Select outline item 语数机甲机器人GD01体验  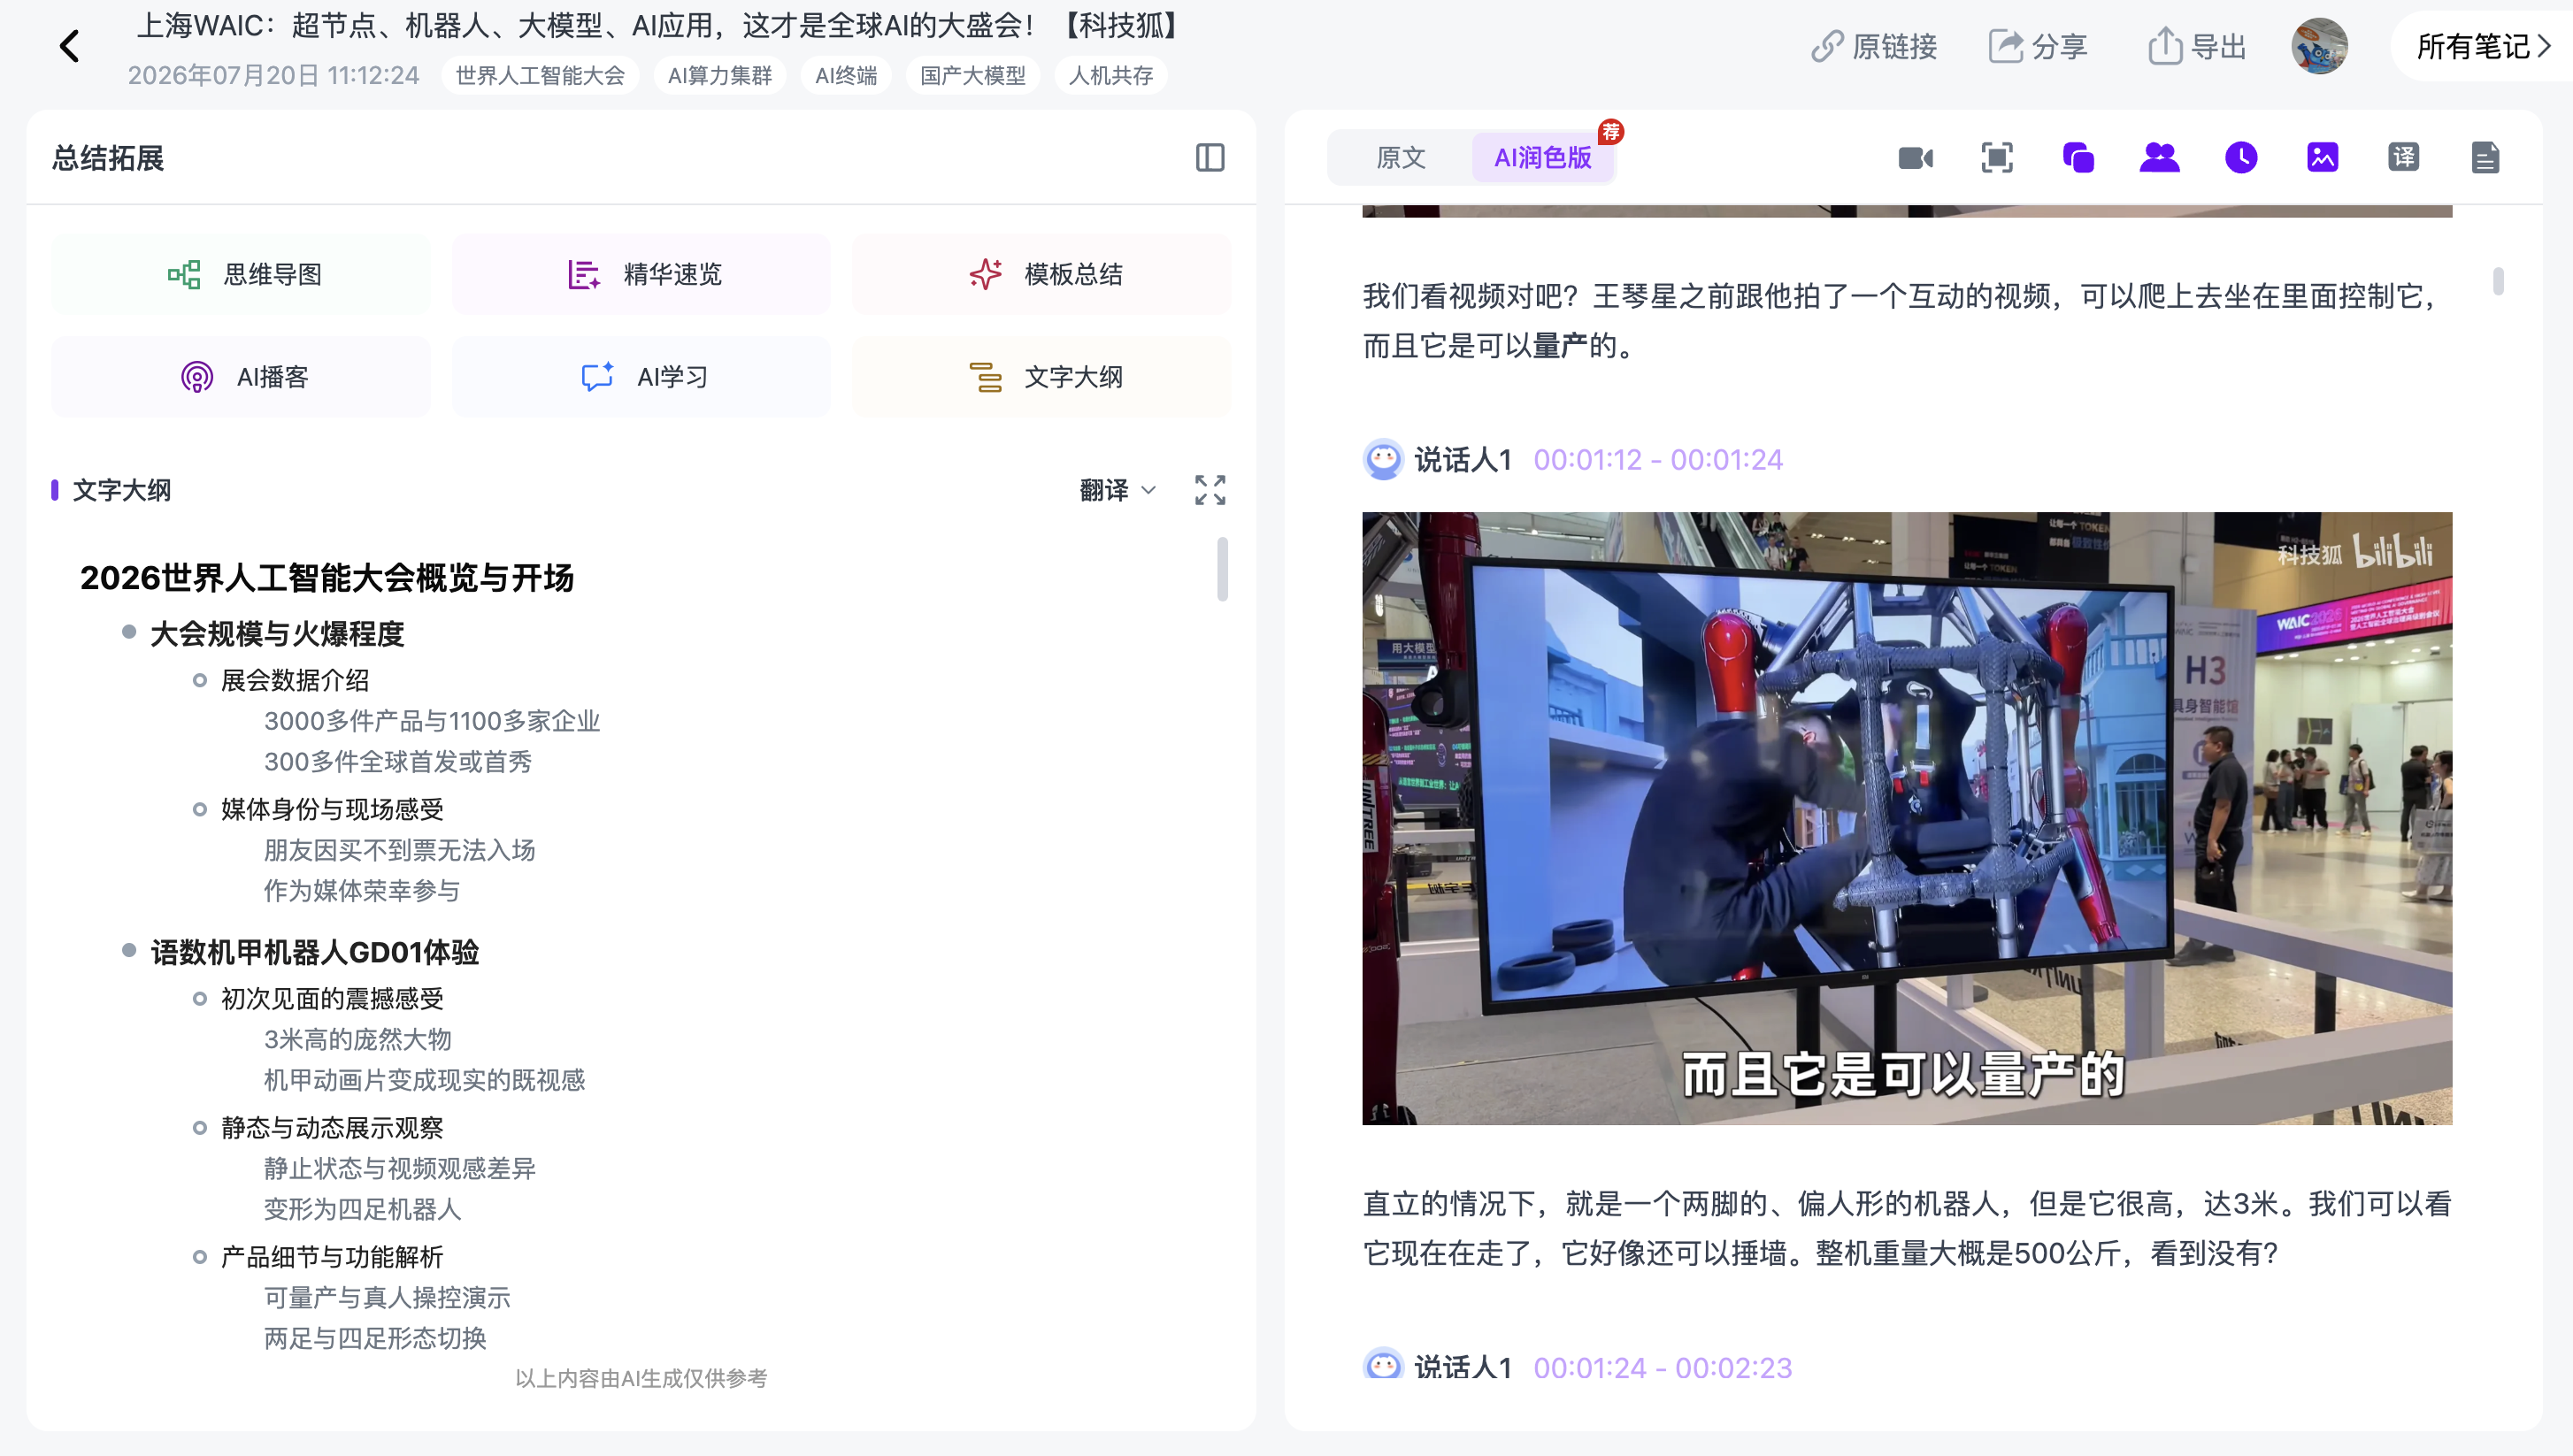click(315, 953)
